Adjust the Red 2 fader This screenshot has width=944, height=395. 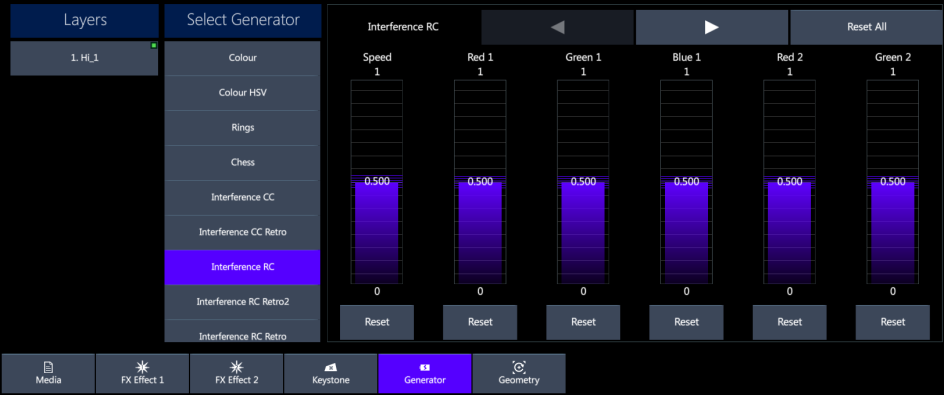pos(789,182)
